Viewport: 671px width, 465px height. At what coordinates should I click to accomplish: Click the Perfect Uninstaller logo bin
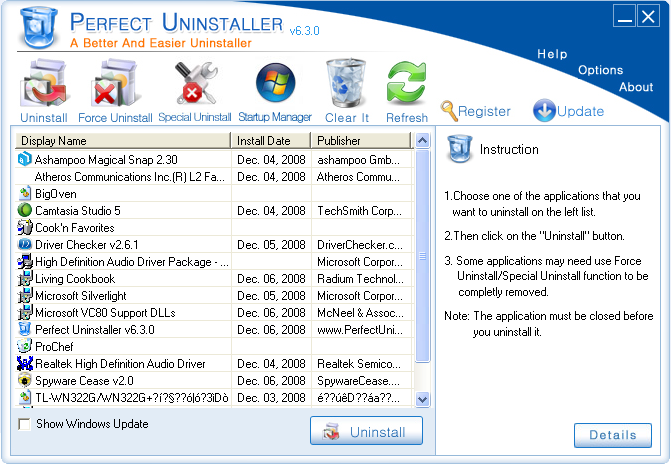point(39,27)
